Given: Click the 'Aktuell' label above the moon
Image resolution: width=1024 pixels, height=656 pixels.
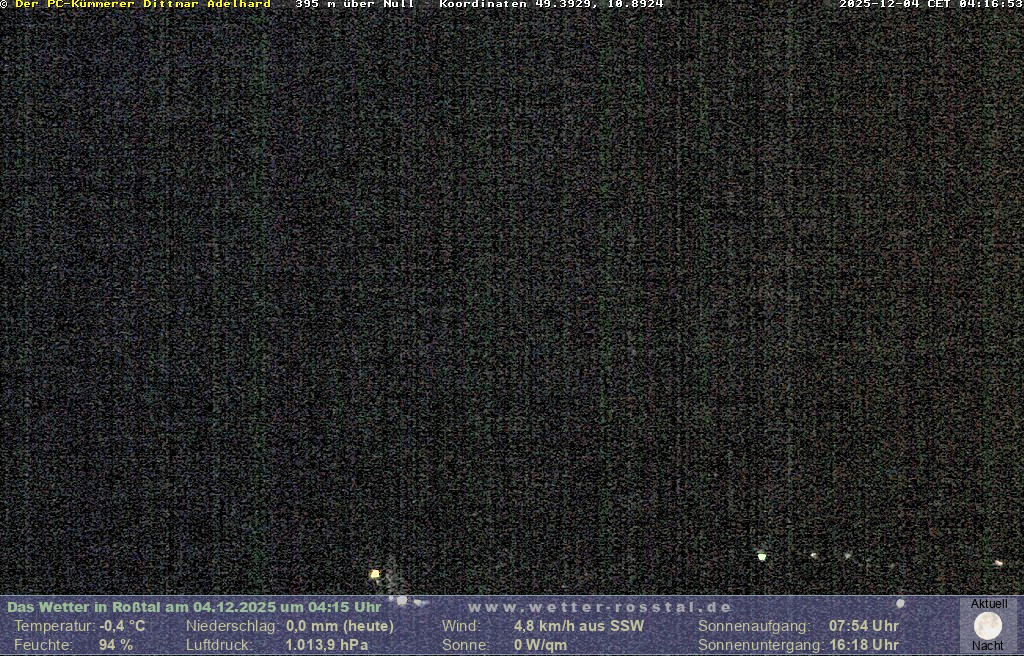Looking at the screenshot, I should pyautogui.click(x=989, y=604).
